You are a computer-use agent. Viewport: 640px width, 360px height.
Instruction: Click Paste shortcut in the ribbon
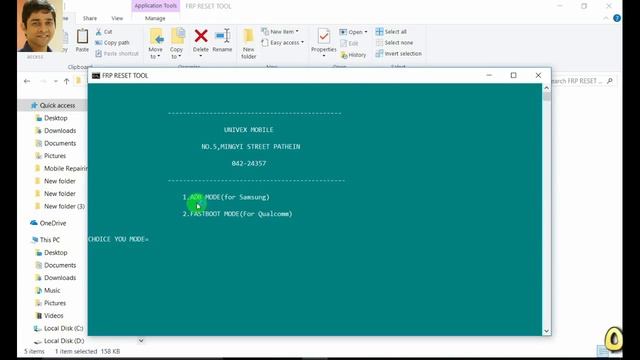coord(117,53)
